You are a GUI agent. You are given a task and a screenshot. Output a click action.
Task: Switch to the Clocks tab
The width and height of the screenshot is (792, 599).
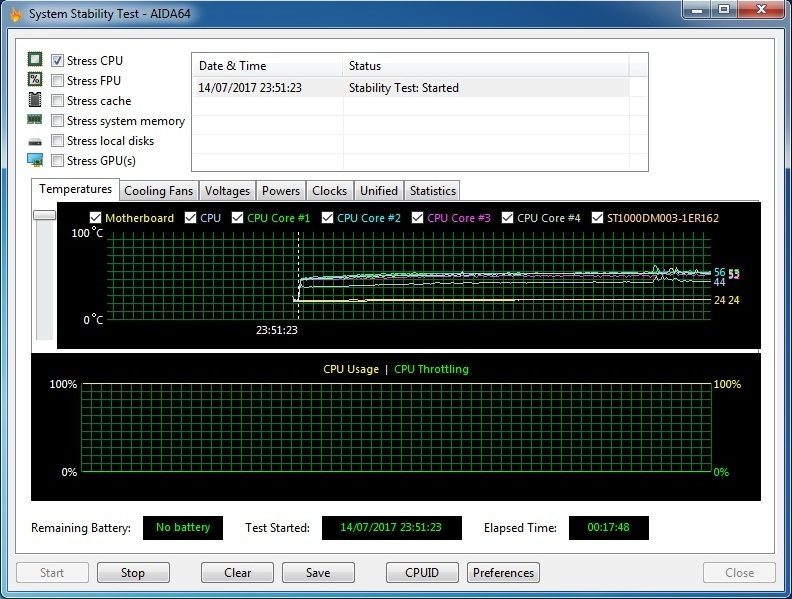click(329, 191)
